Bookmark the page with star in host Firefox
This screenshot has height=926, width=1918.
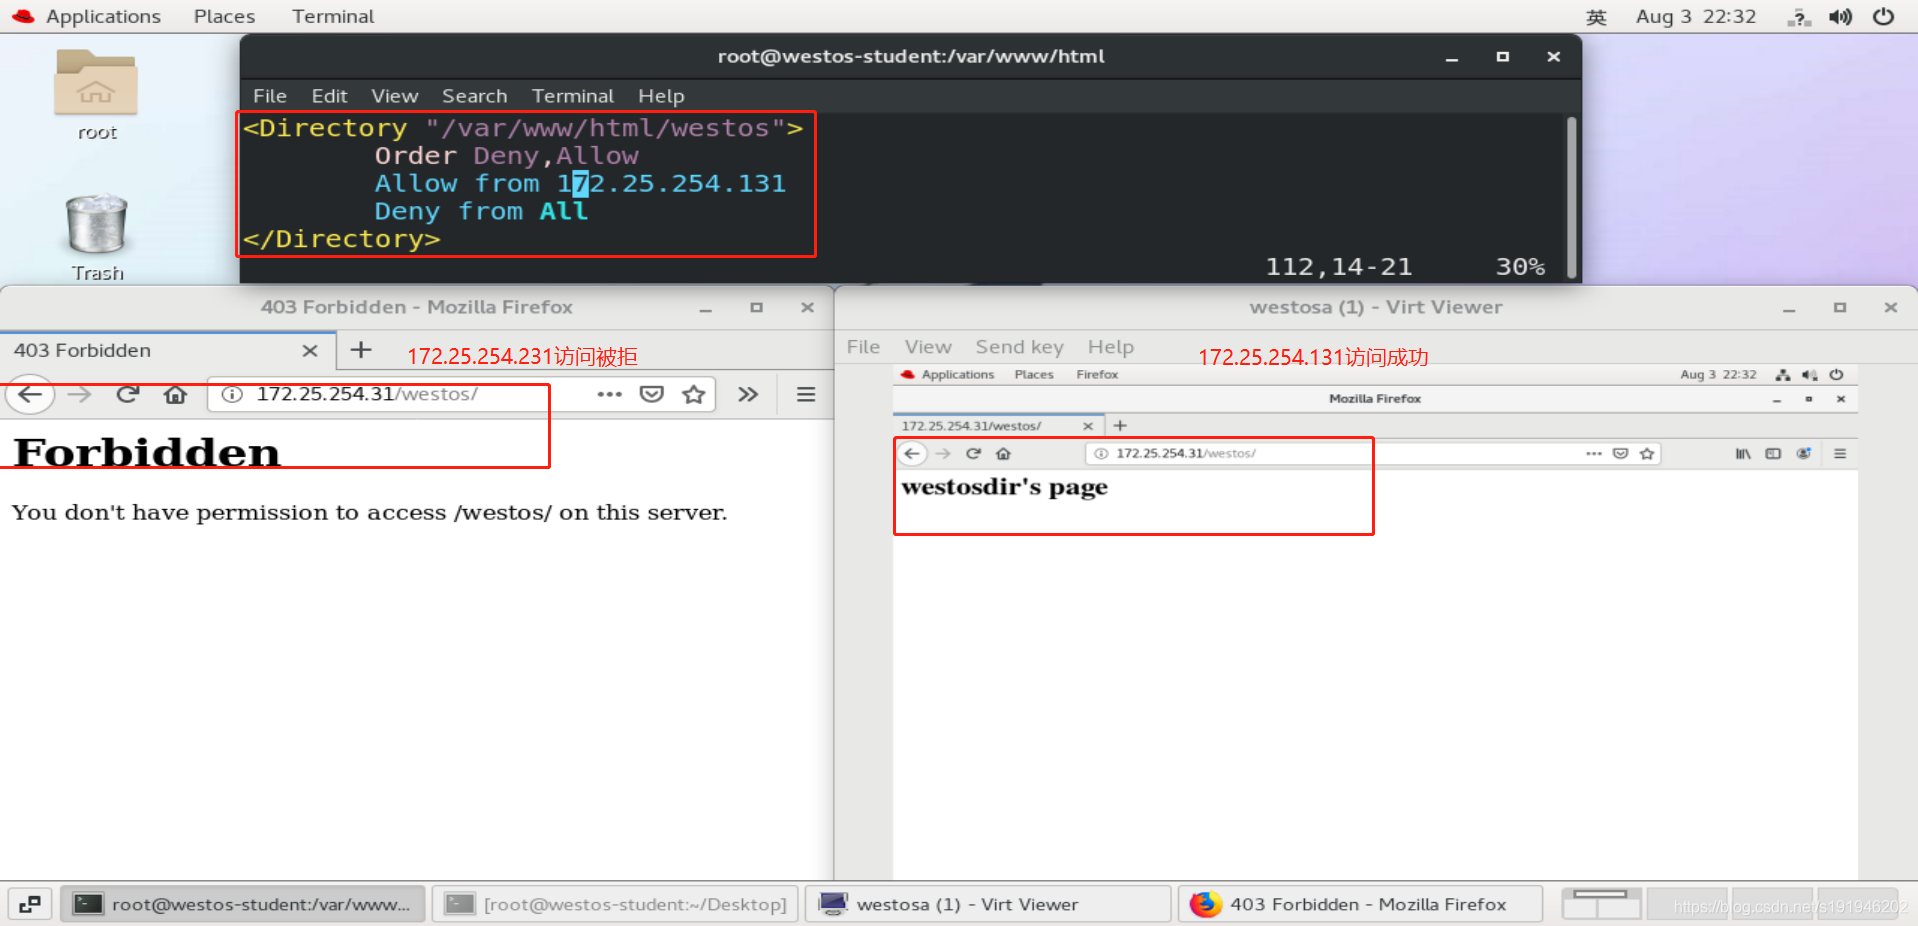[x=694, y=394]
